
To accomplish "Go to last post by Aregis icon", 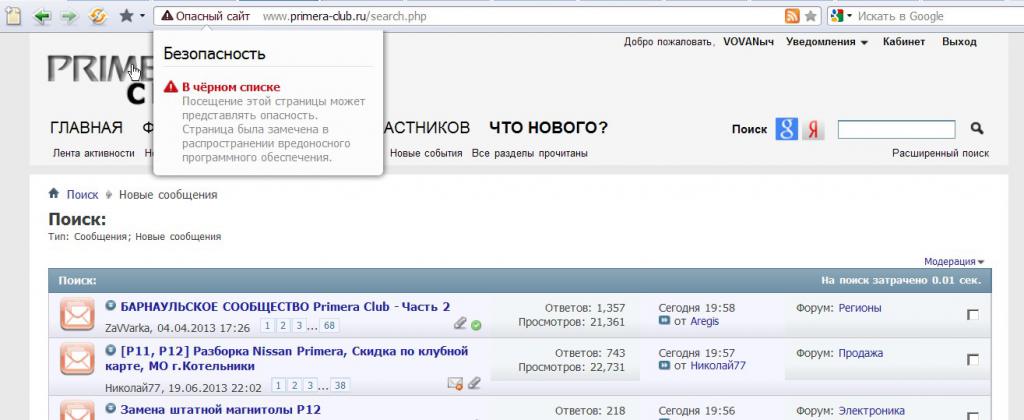I will tap(665, 321).
